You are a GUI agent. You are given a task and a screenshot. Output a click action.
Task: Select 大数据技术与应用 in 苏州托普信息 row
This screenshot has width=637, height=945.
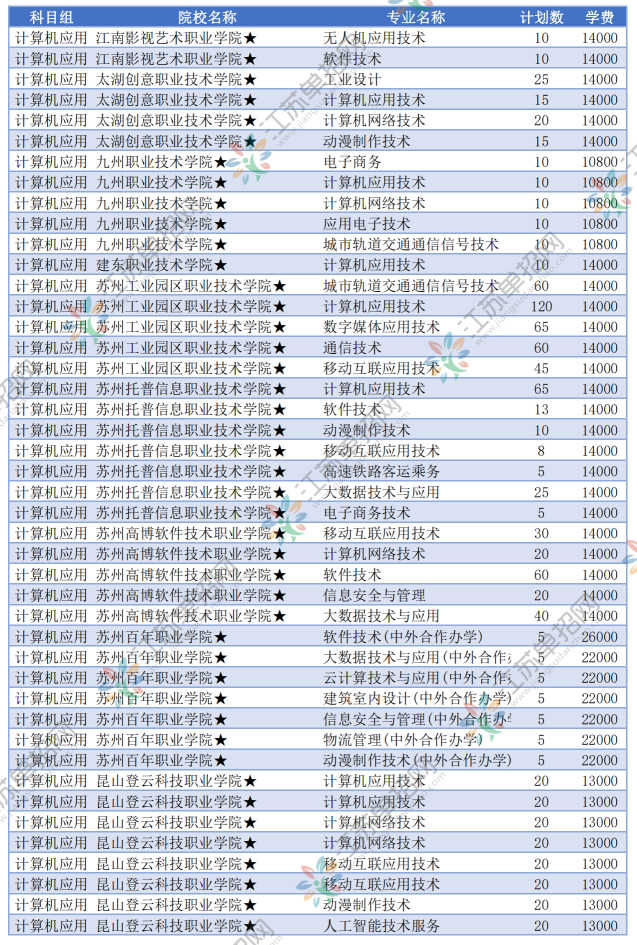381,492
